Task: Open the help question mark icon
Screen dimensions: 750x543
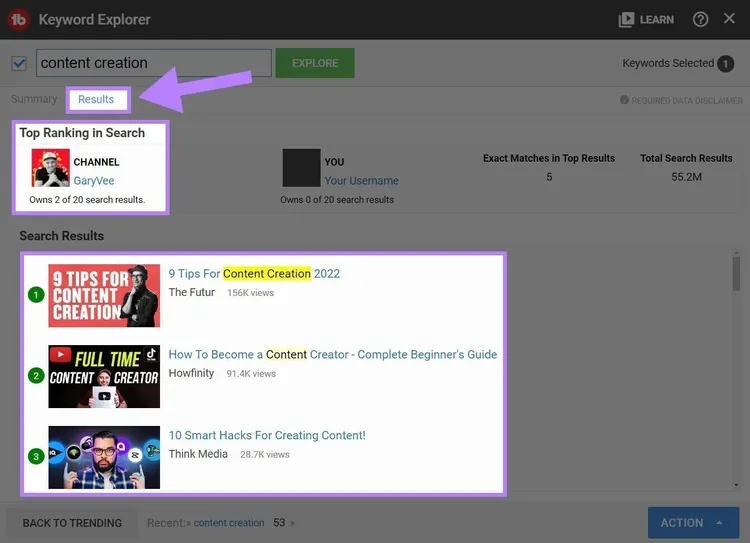Action: click(700, 19)
